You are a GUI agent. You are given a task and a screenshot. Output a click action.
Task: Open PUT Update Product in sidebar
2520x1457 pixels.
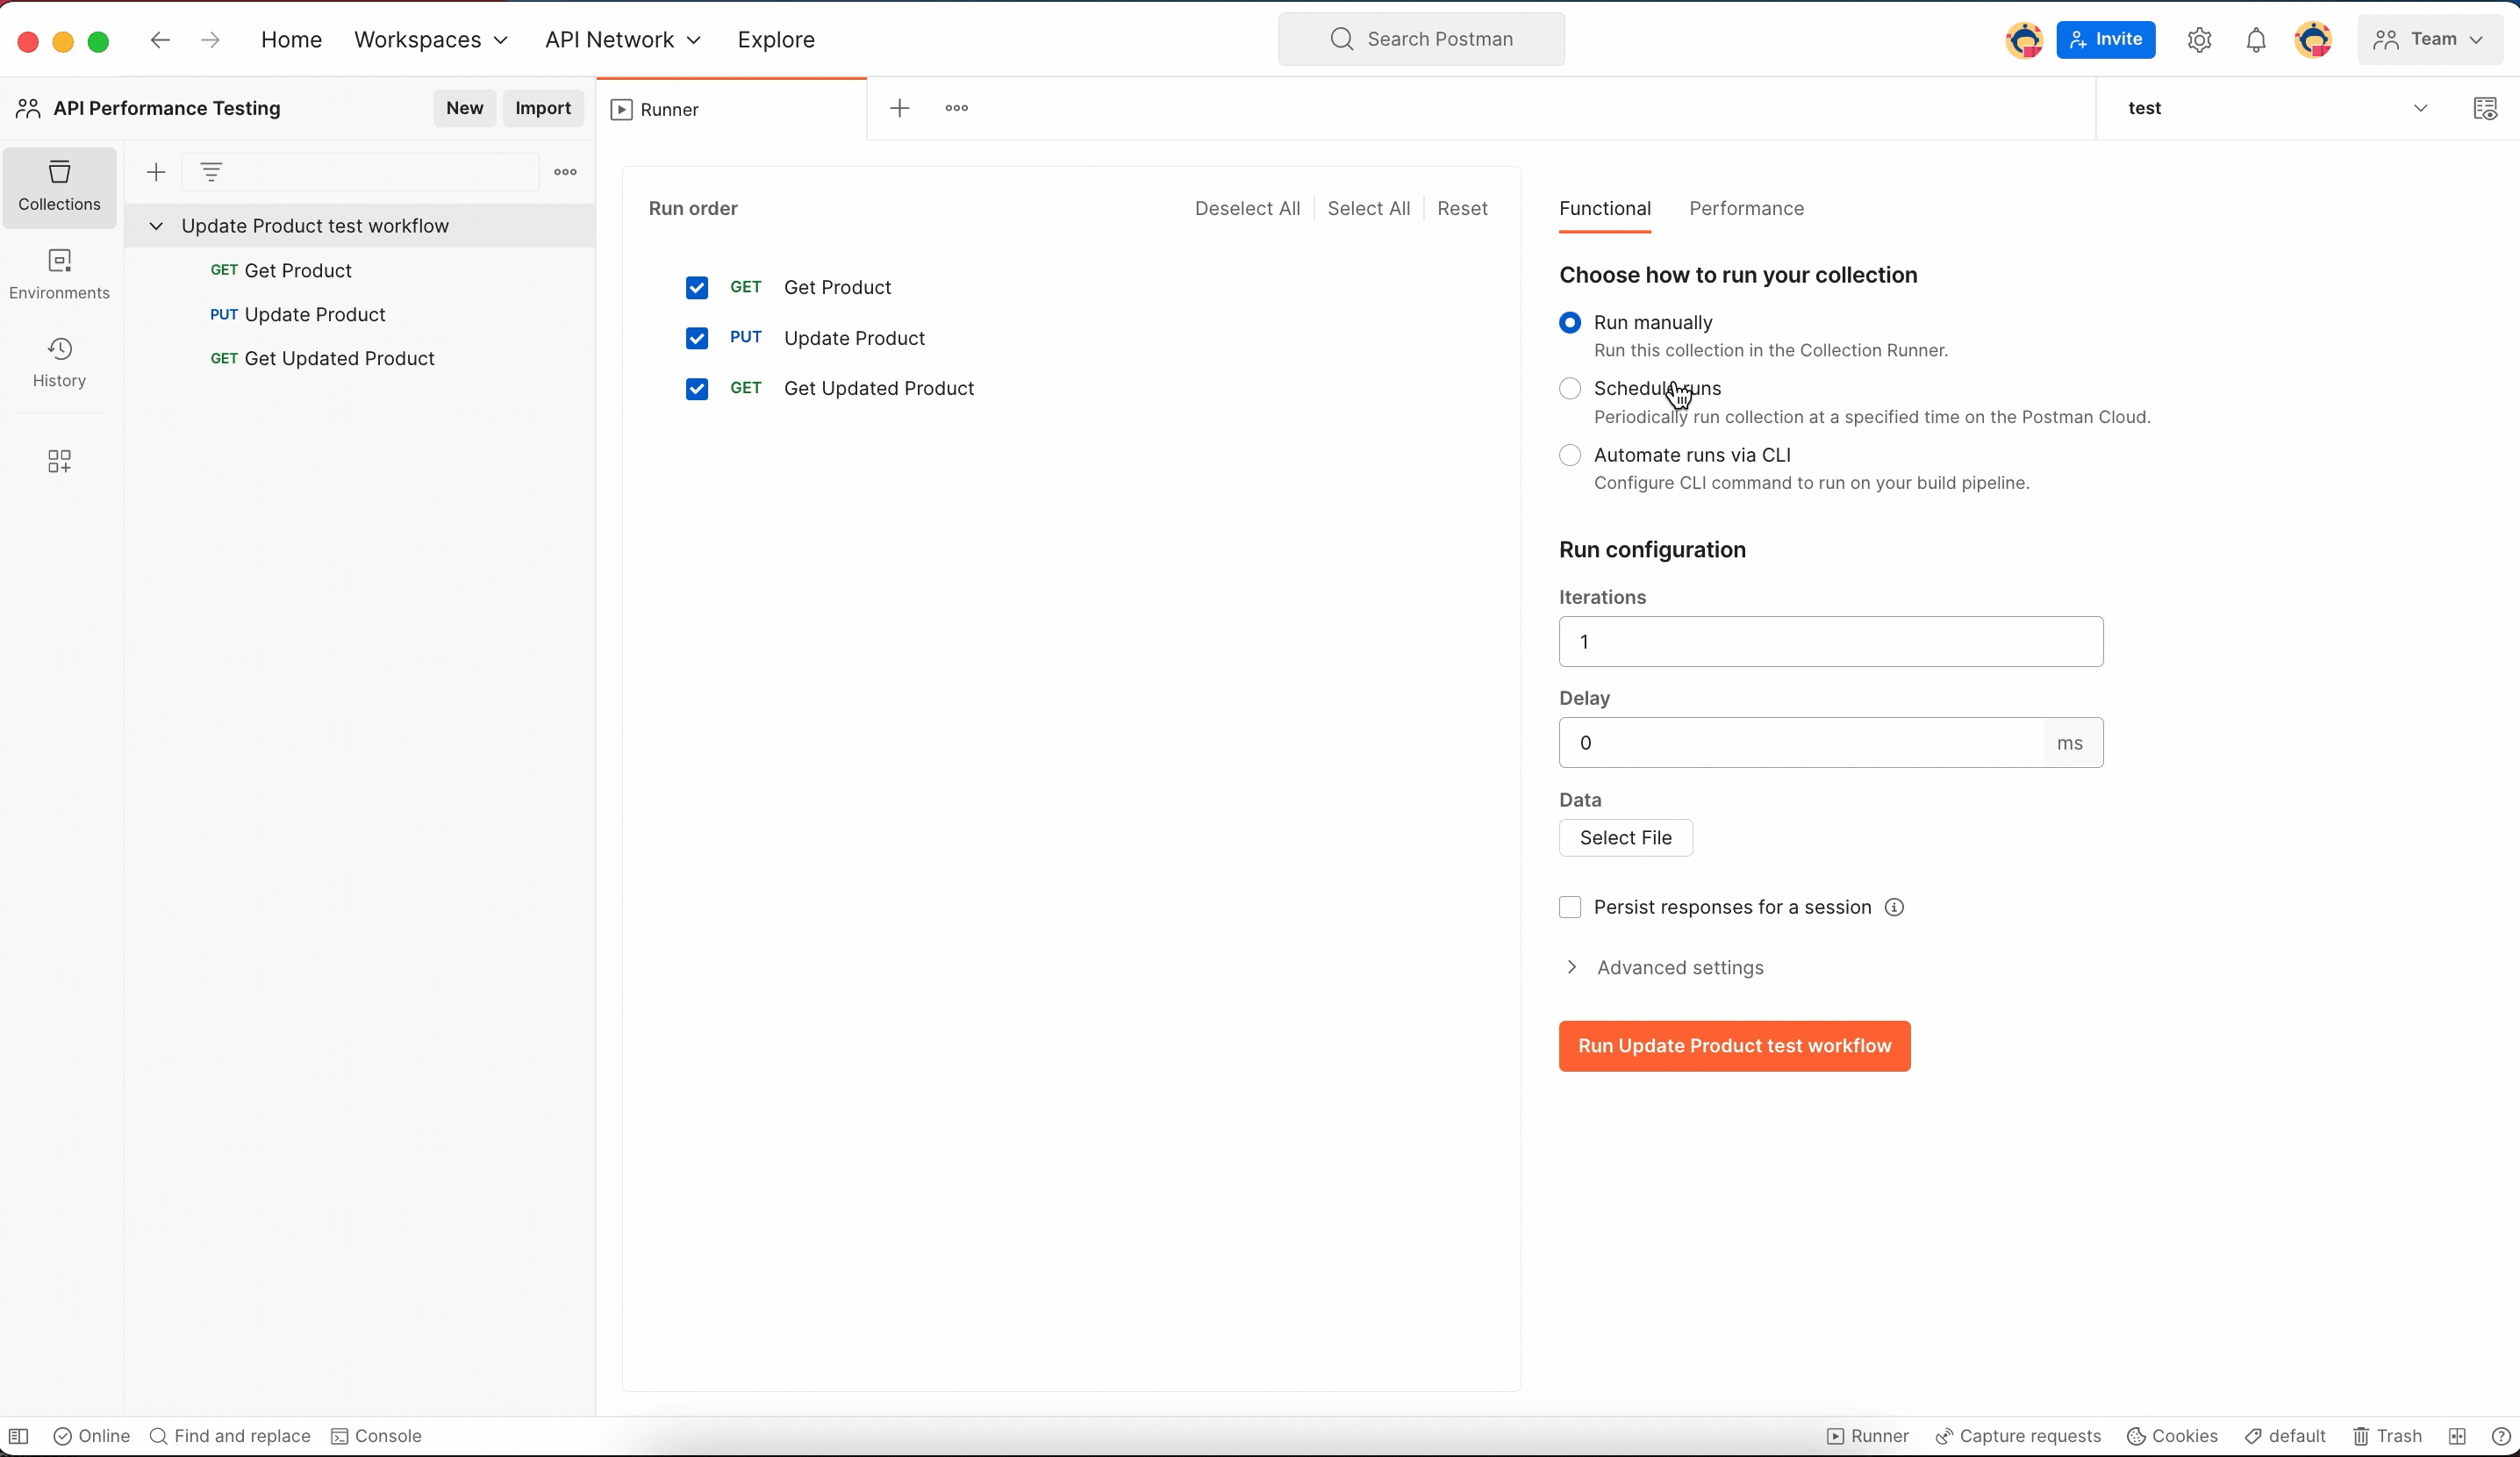click(298, 314)
